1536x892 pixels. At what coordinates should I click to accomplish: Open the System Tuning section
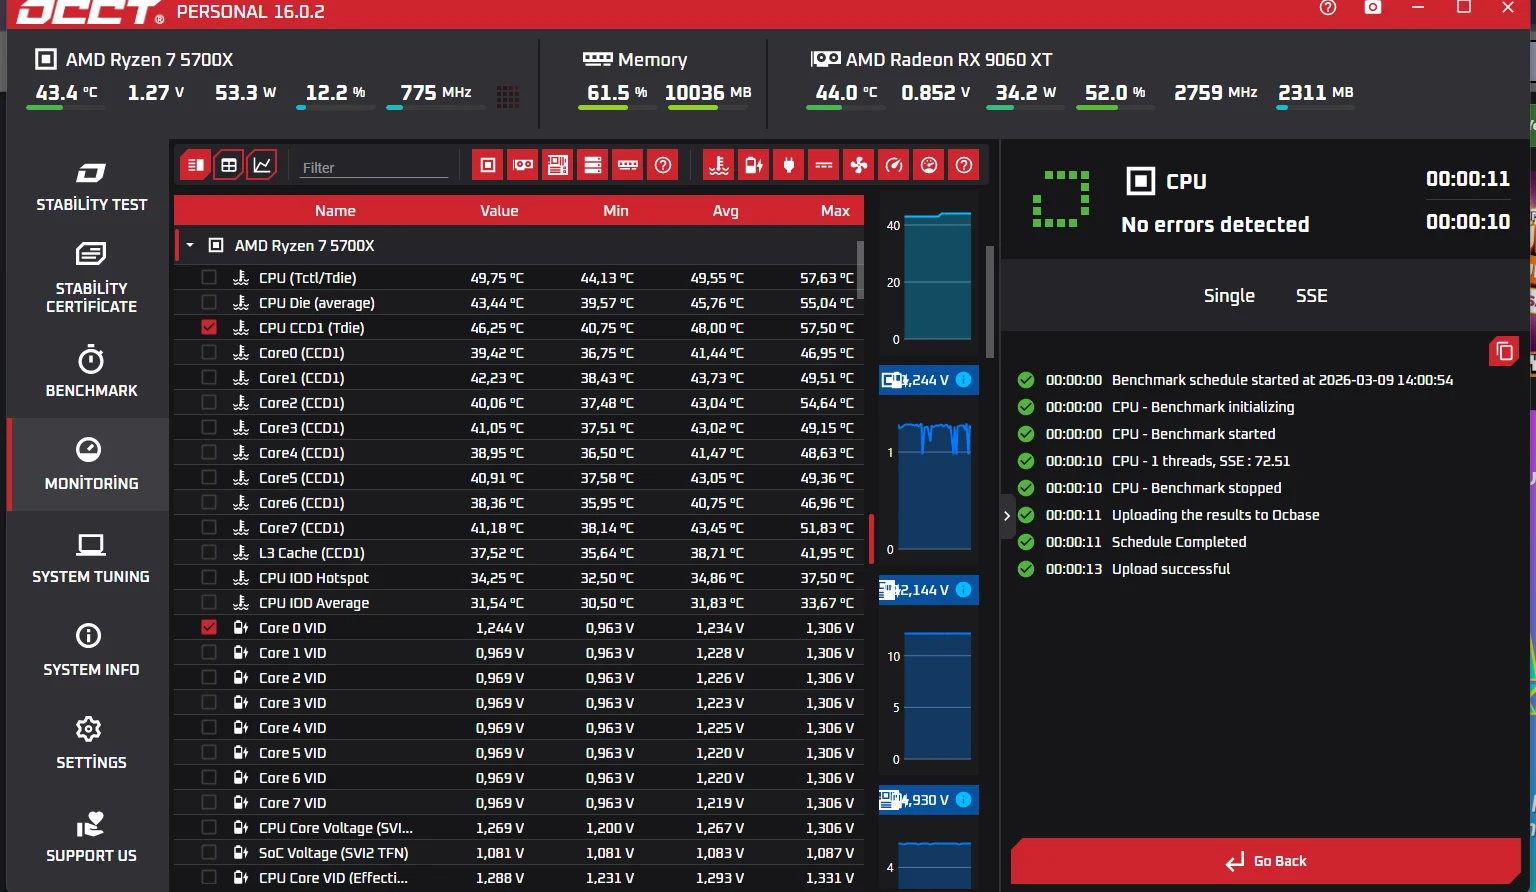click(91, 558)
